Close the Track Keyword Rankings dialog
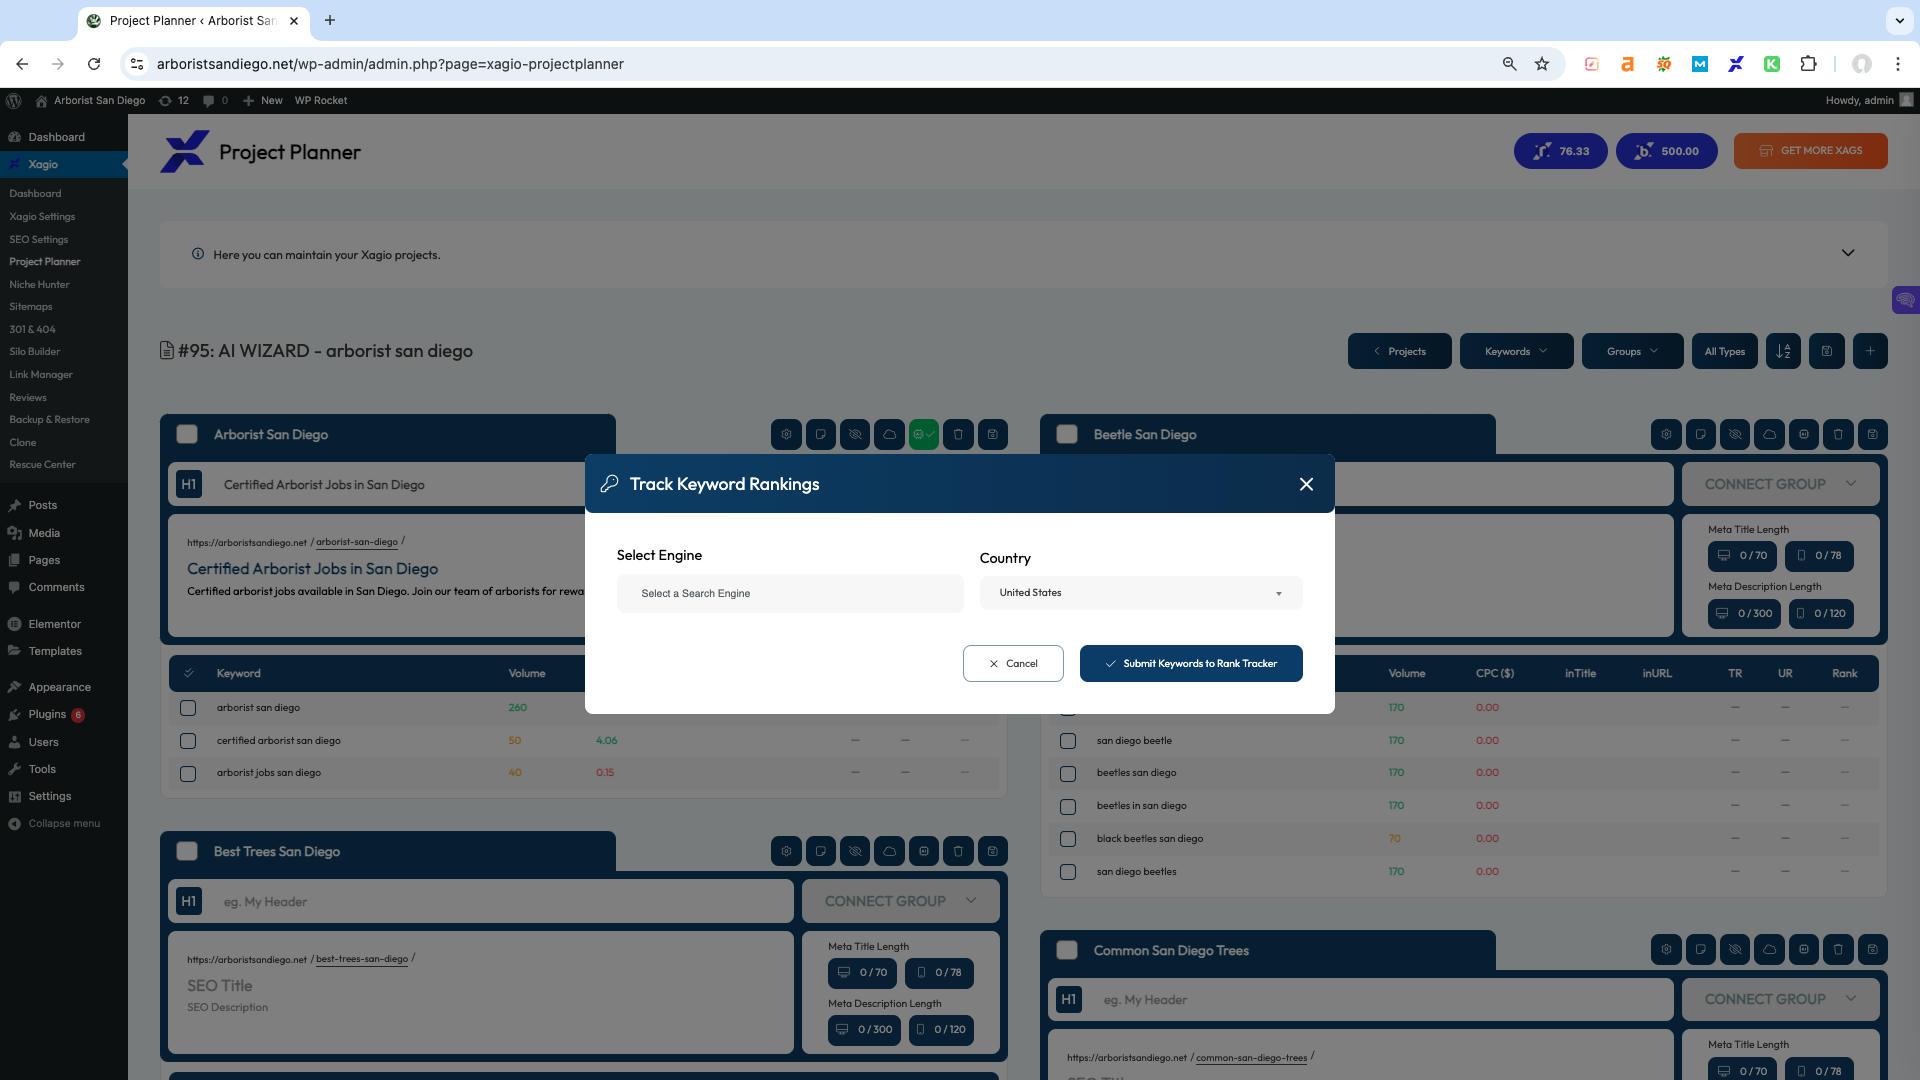The width and height of the screenshot is (1920, 1080). 1306,484
